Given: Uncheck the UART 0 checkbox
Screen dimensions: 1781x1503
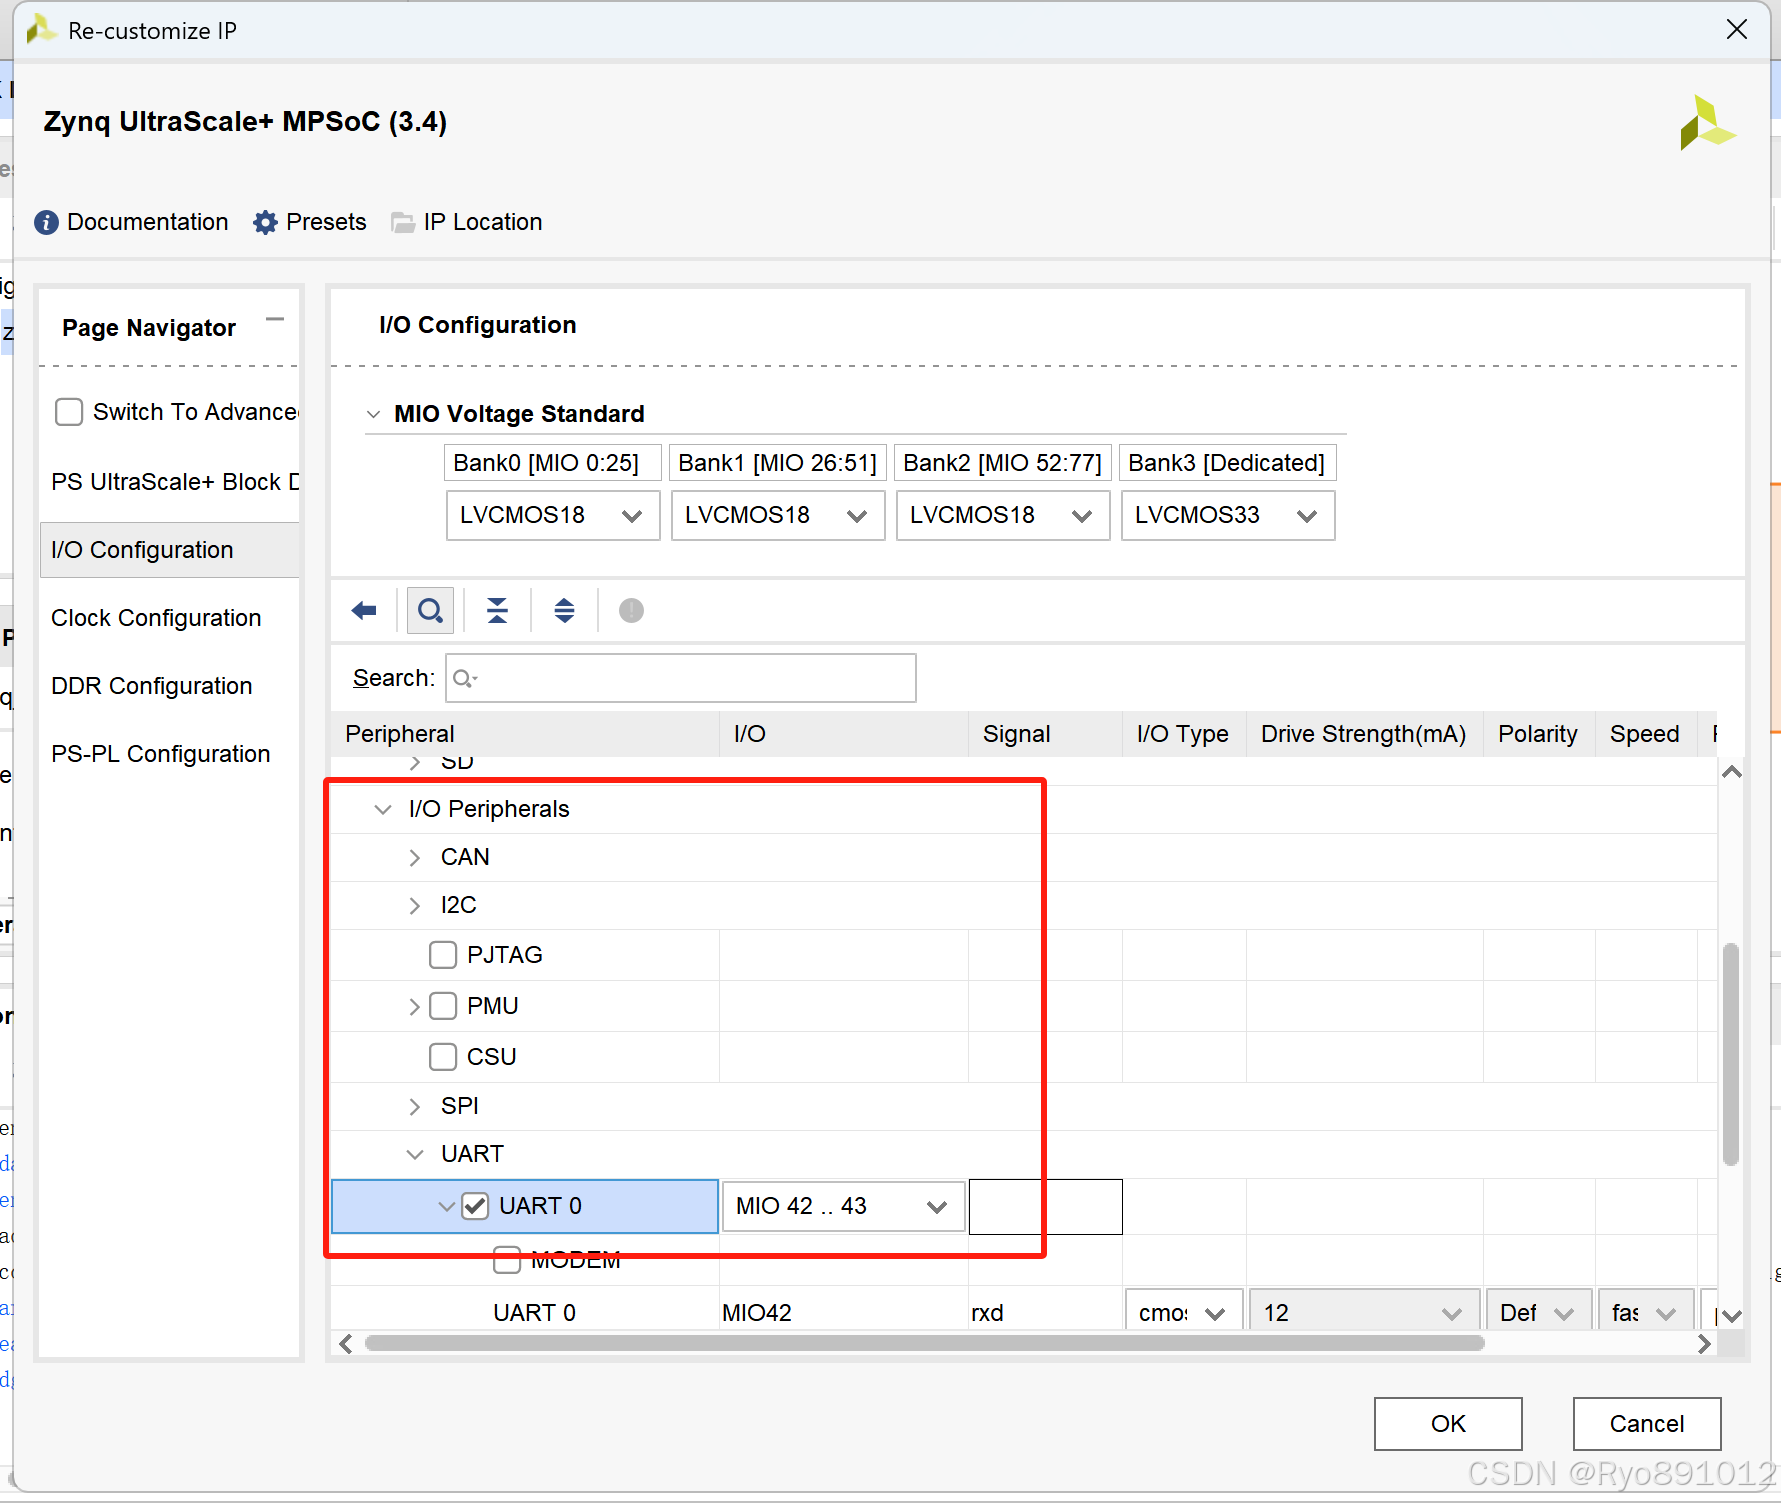Looking at the screenshot, I should coord(475,1206).
